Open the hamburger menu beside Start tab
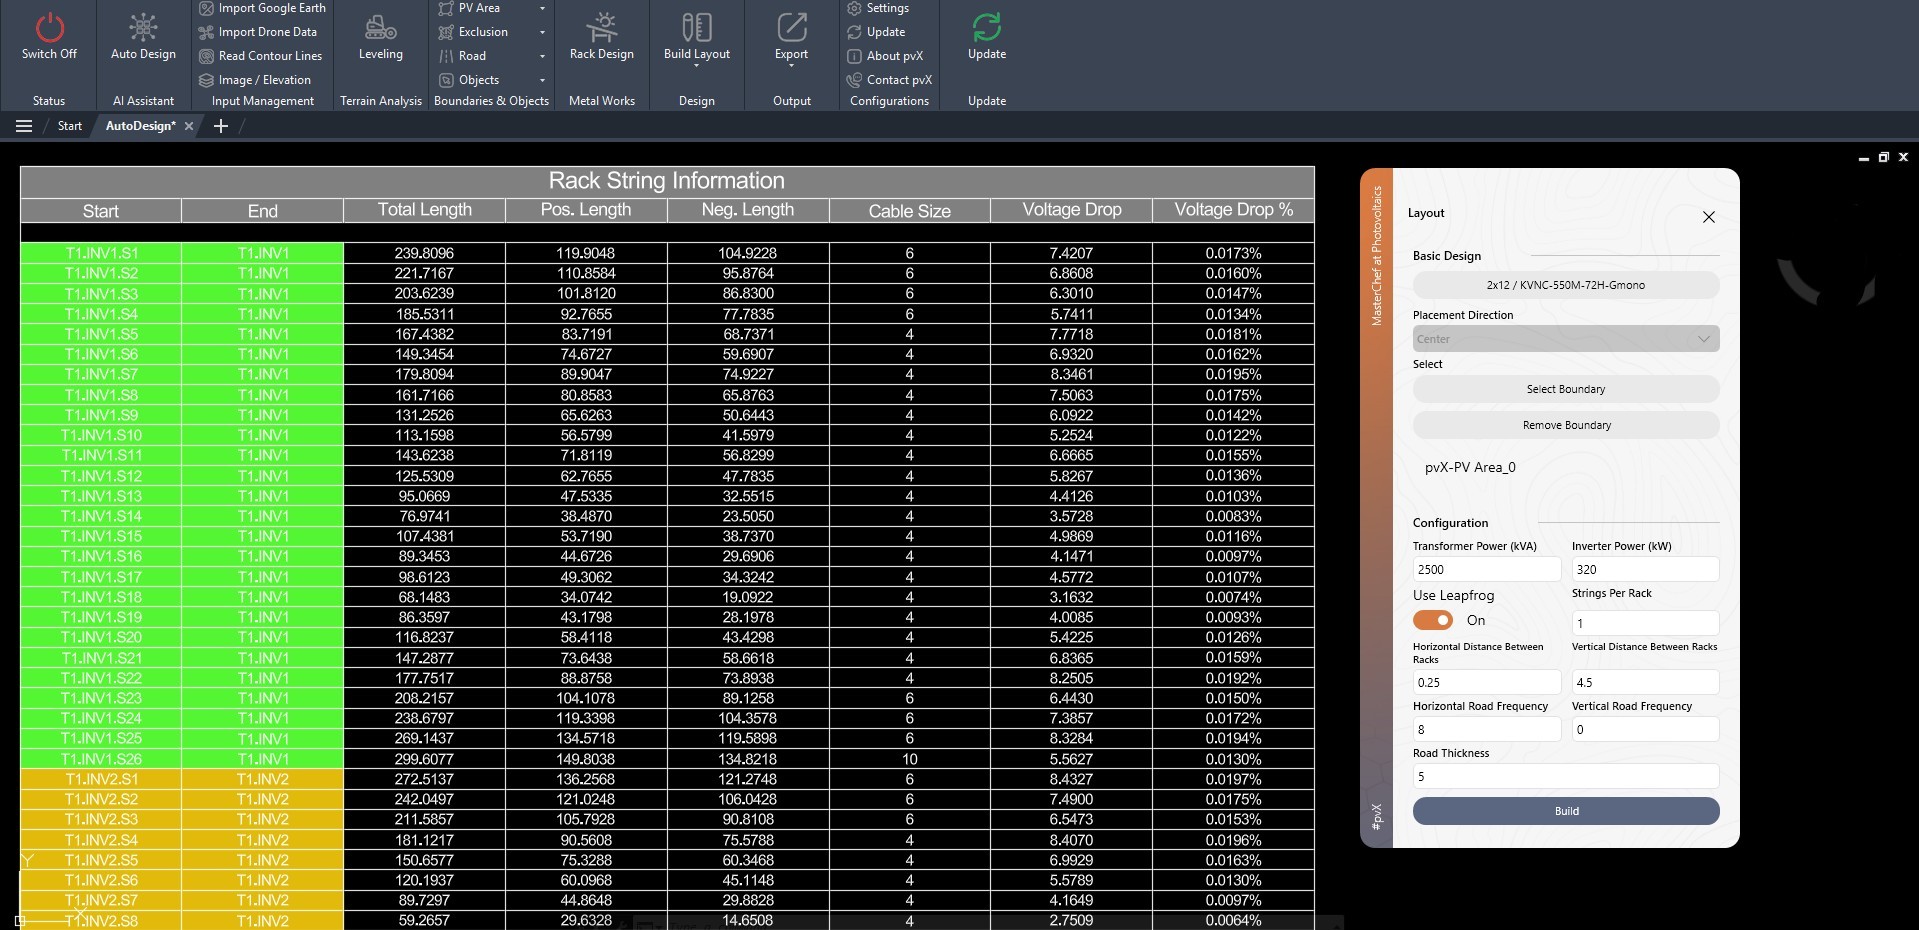 pyautogui.click(x=24, y=126)
